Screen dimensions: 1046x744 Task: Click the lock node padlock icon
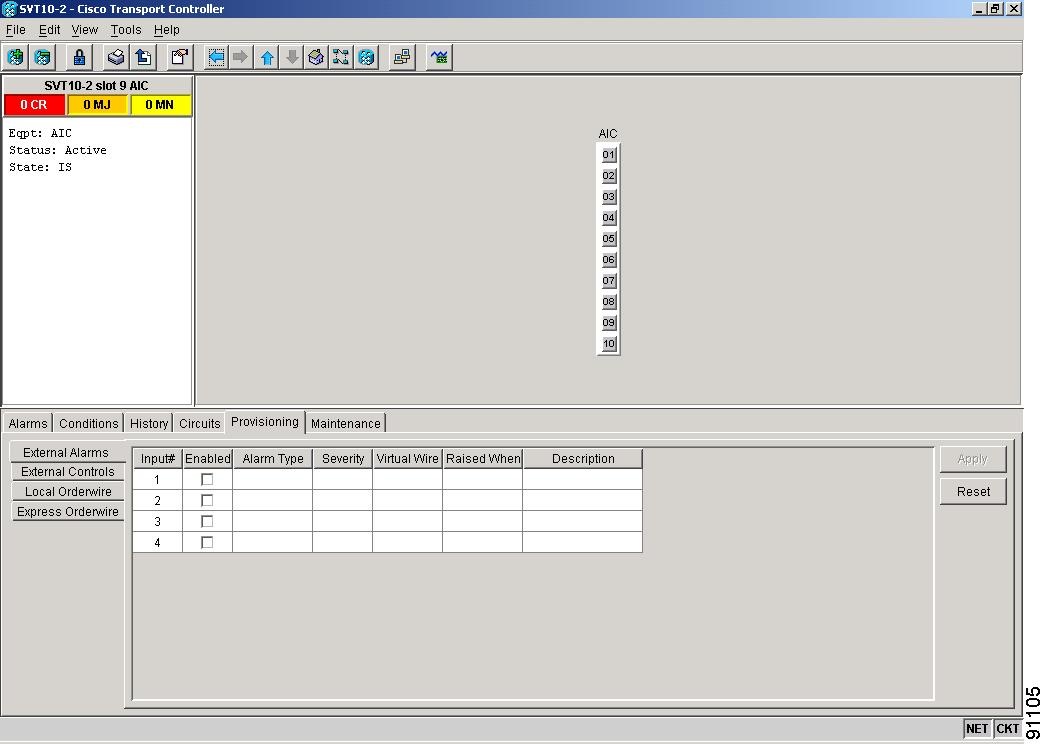[79, 57]
